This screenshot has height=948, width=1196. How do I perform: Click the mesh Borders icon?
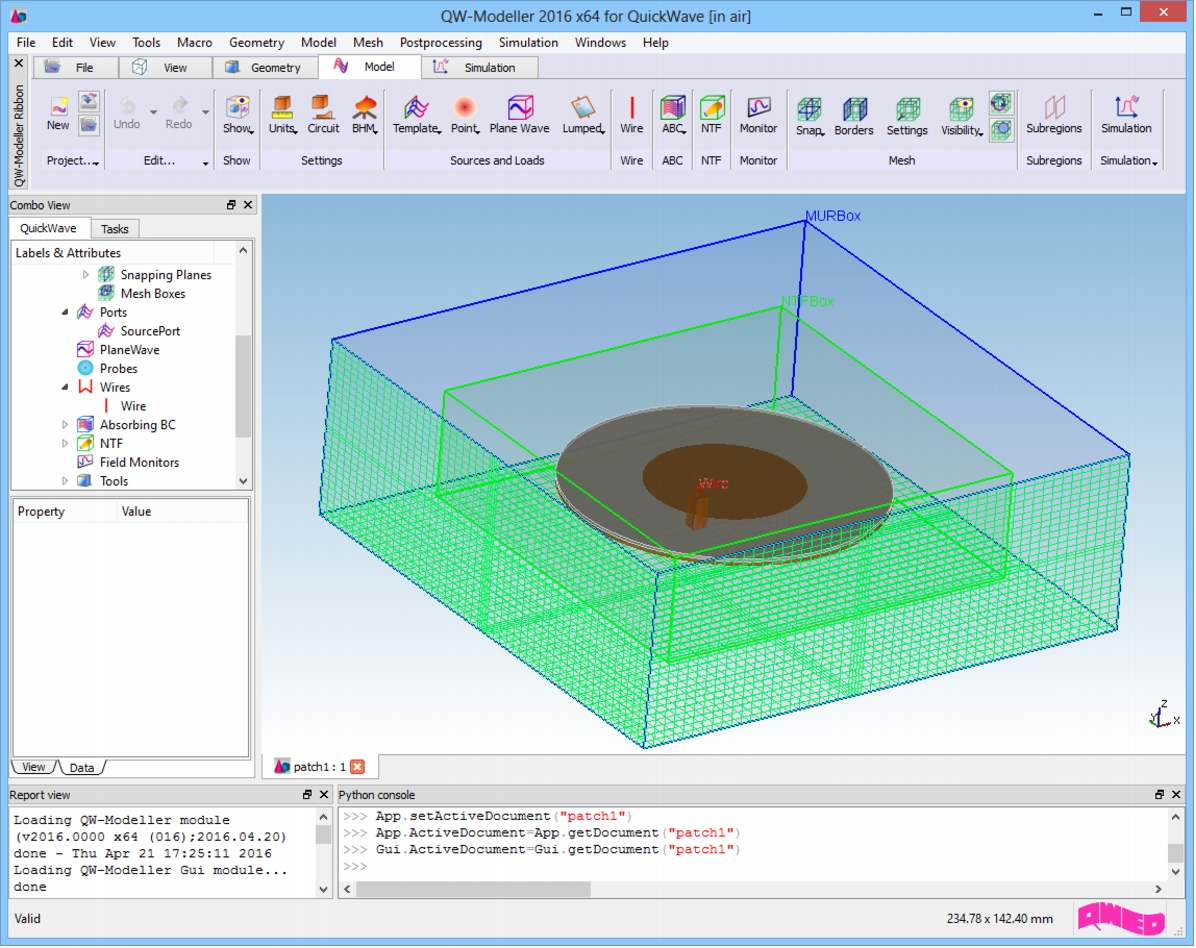(854, 109)
